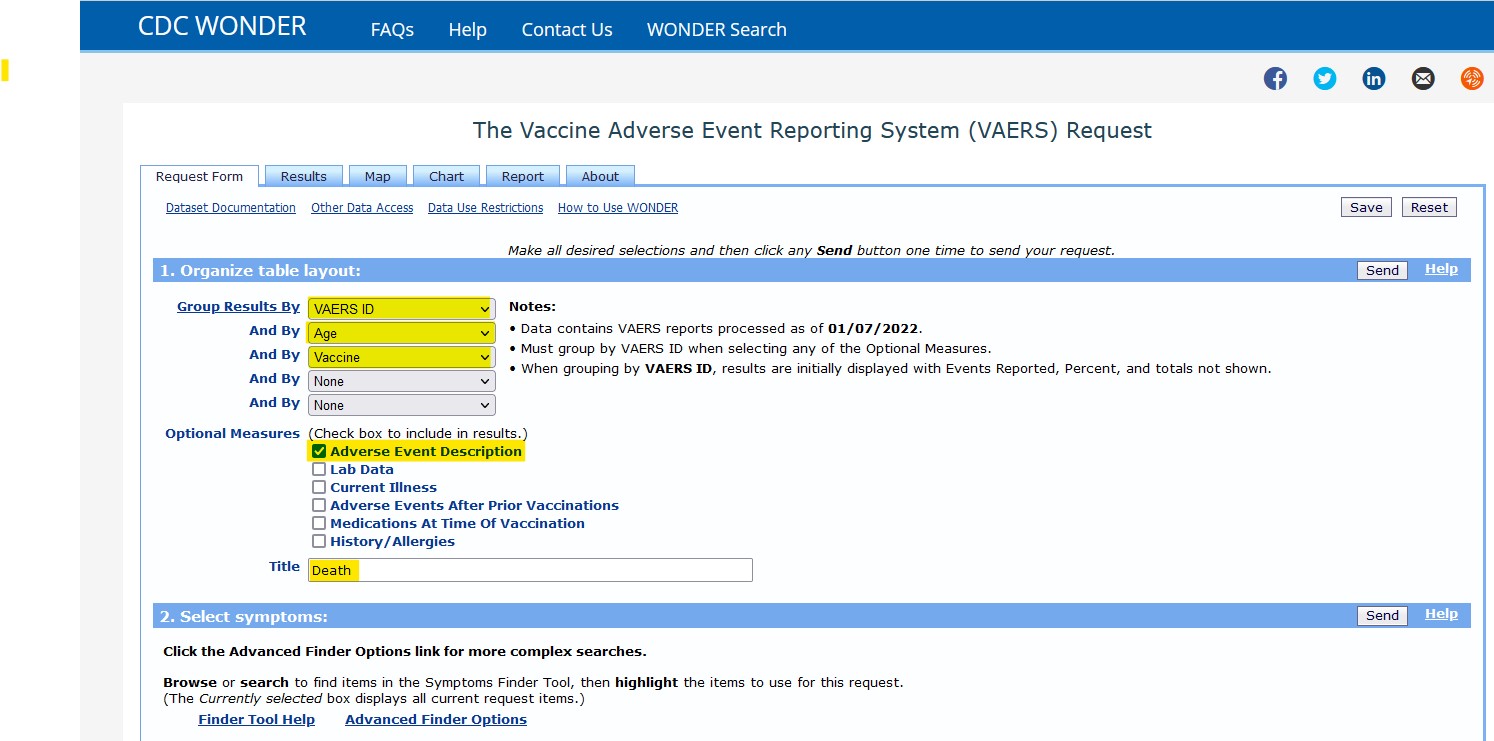Click the History/Allergies label text

(393, 541)
